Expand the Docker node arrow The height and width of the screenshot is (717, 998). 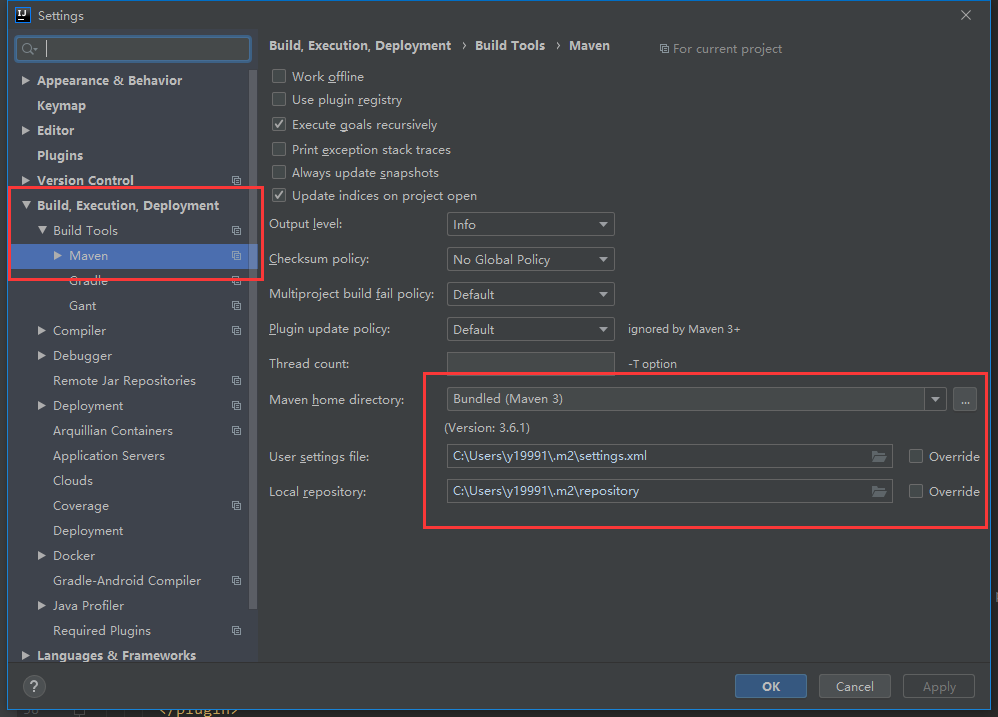pos(41,555)
